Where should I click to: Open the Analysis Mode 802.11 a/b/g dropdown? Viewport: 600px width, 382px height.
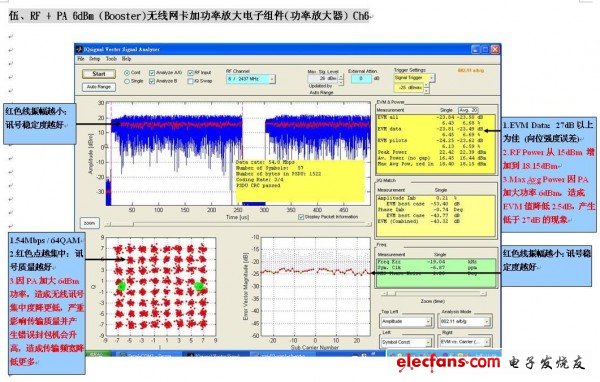(465, 322)
